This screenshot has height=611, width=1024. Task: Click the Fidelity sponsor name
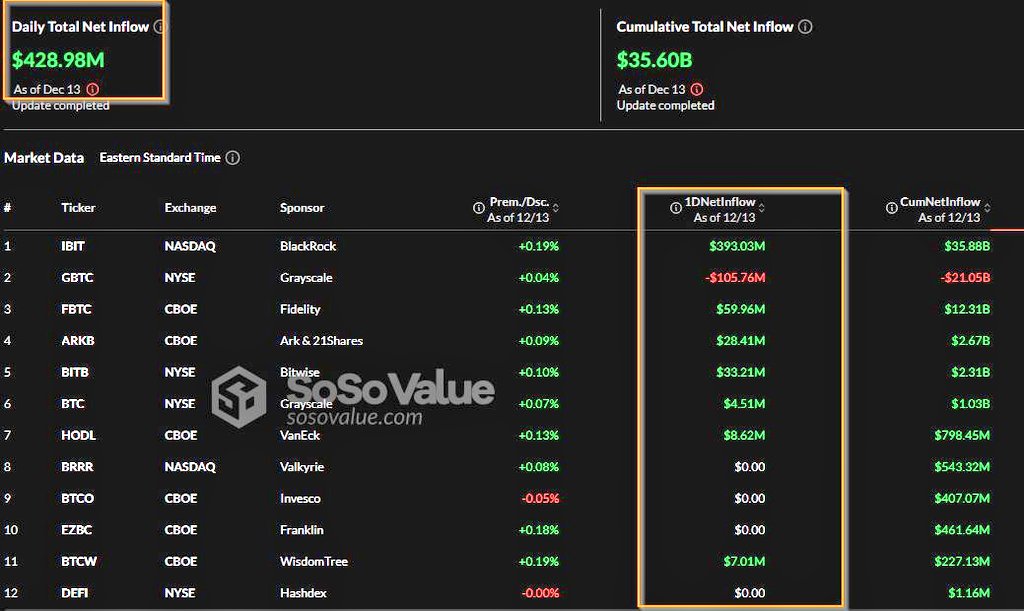tap(300, 309)
